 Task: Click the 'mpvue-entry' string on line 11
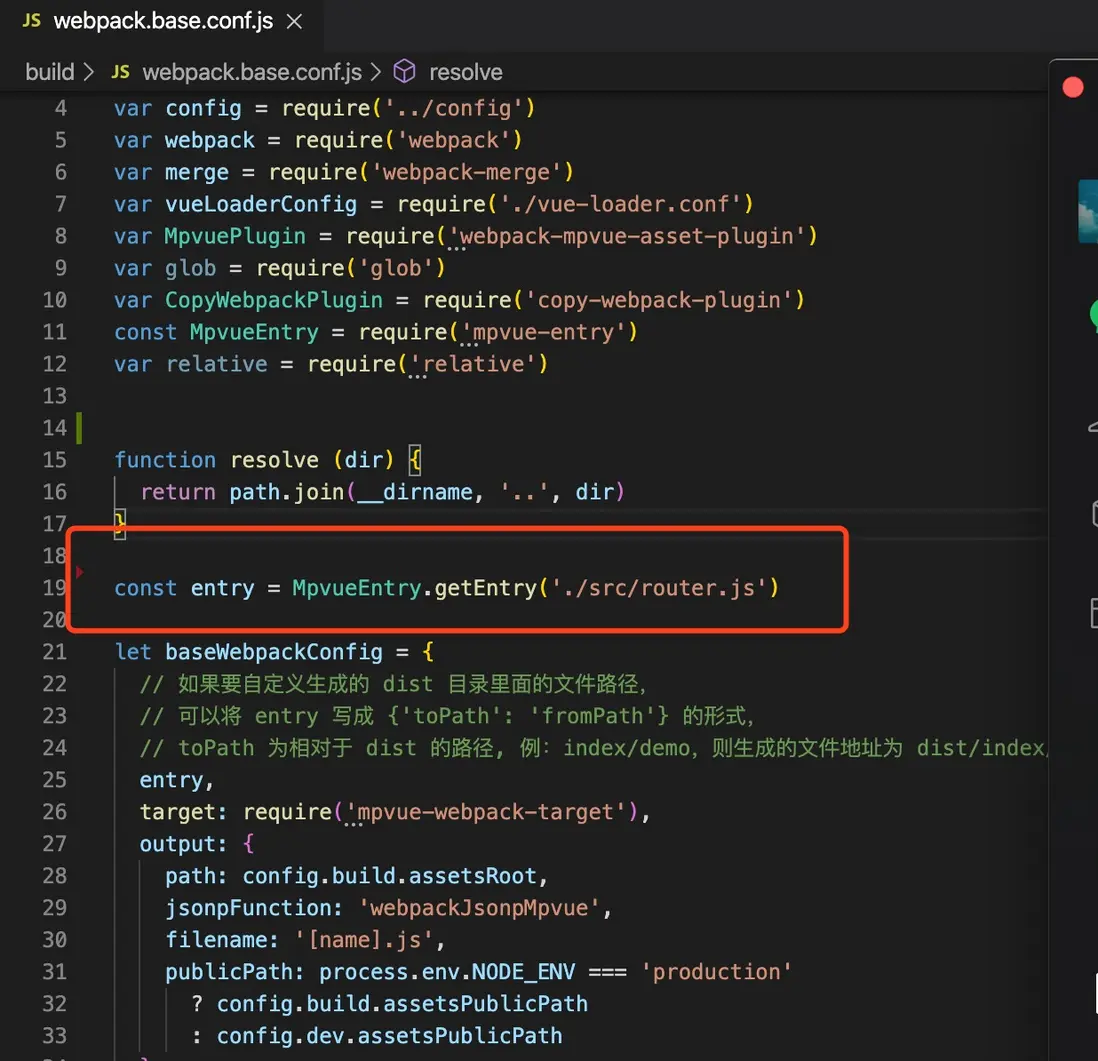tap(543, 333)
